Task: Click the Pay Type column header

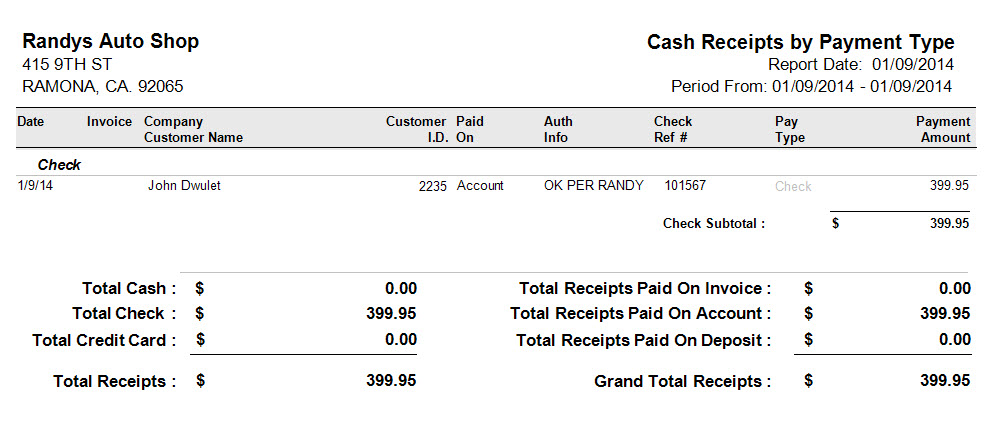Action: click(x=790, y=129)
